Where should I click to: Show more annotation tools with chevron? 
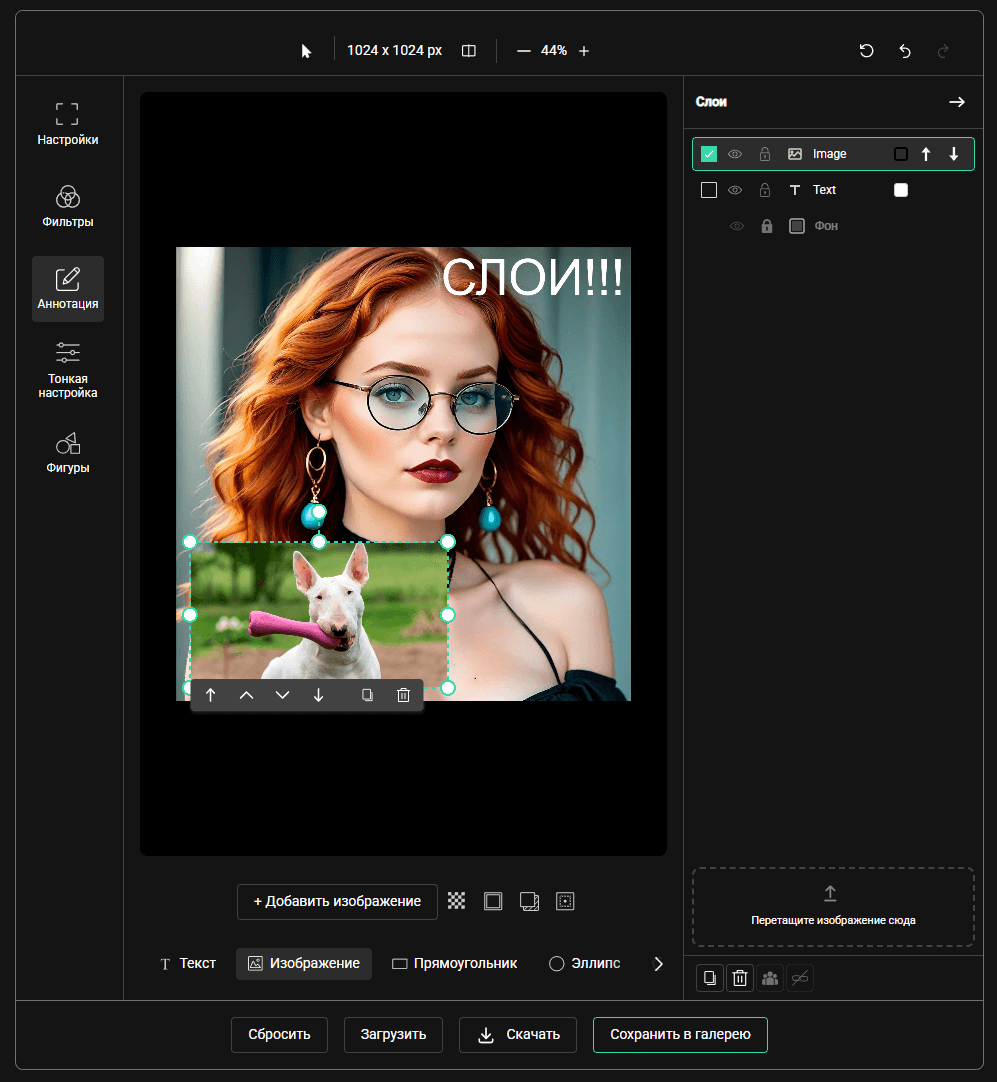[x=658, y=964]
